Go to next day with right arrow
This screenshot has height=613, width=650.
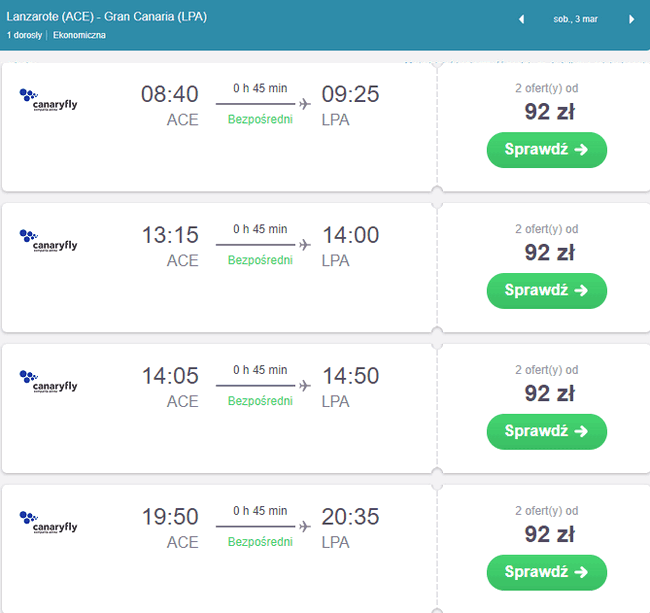(631, 19)
